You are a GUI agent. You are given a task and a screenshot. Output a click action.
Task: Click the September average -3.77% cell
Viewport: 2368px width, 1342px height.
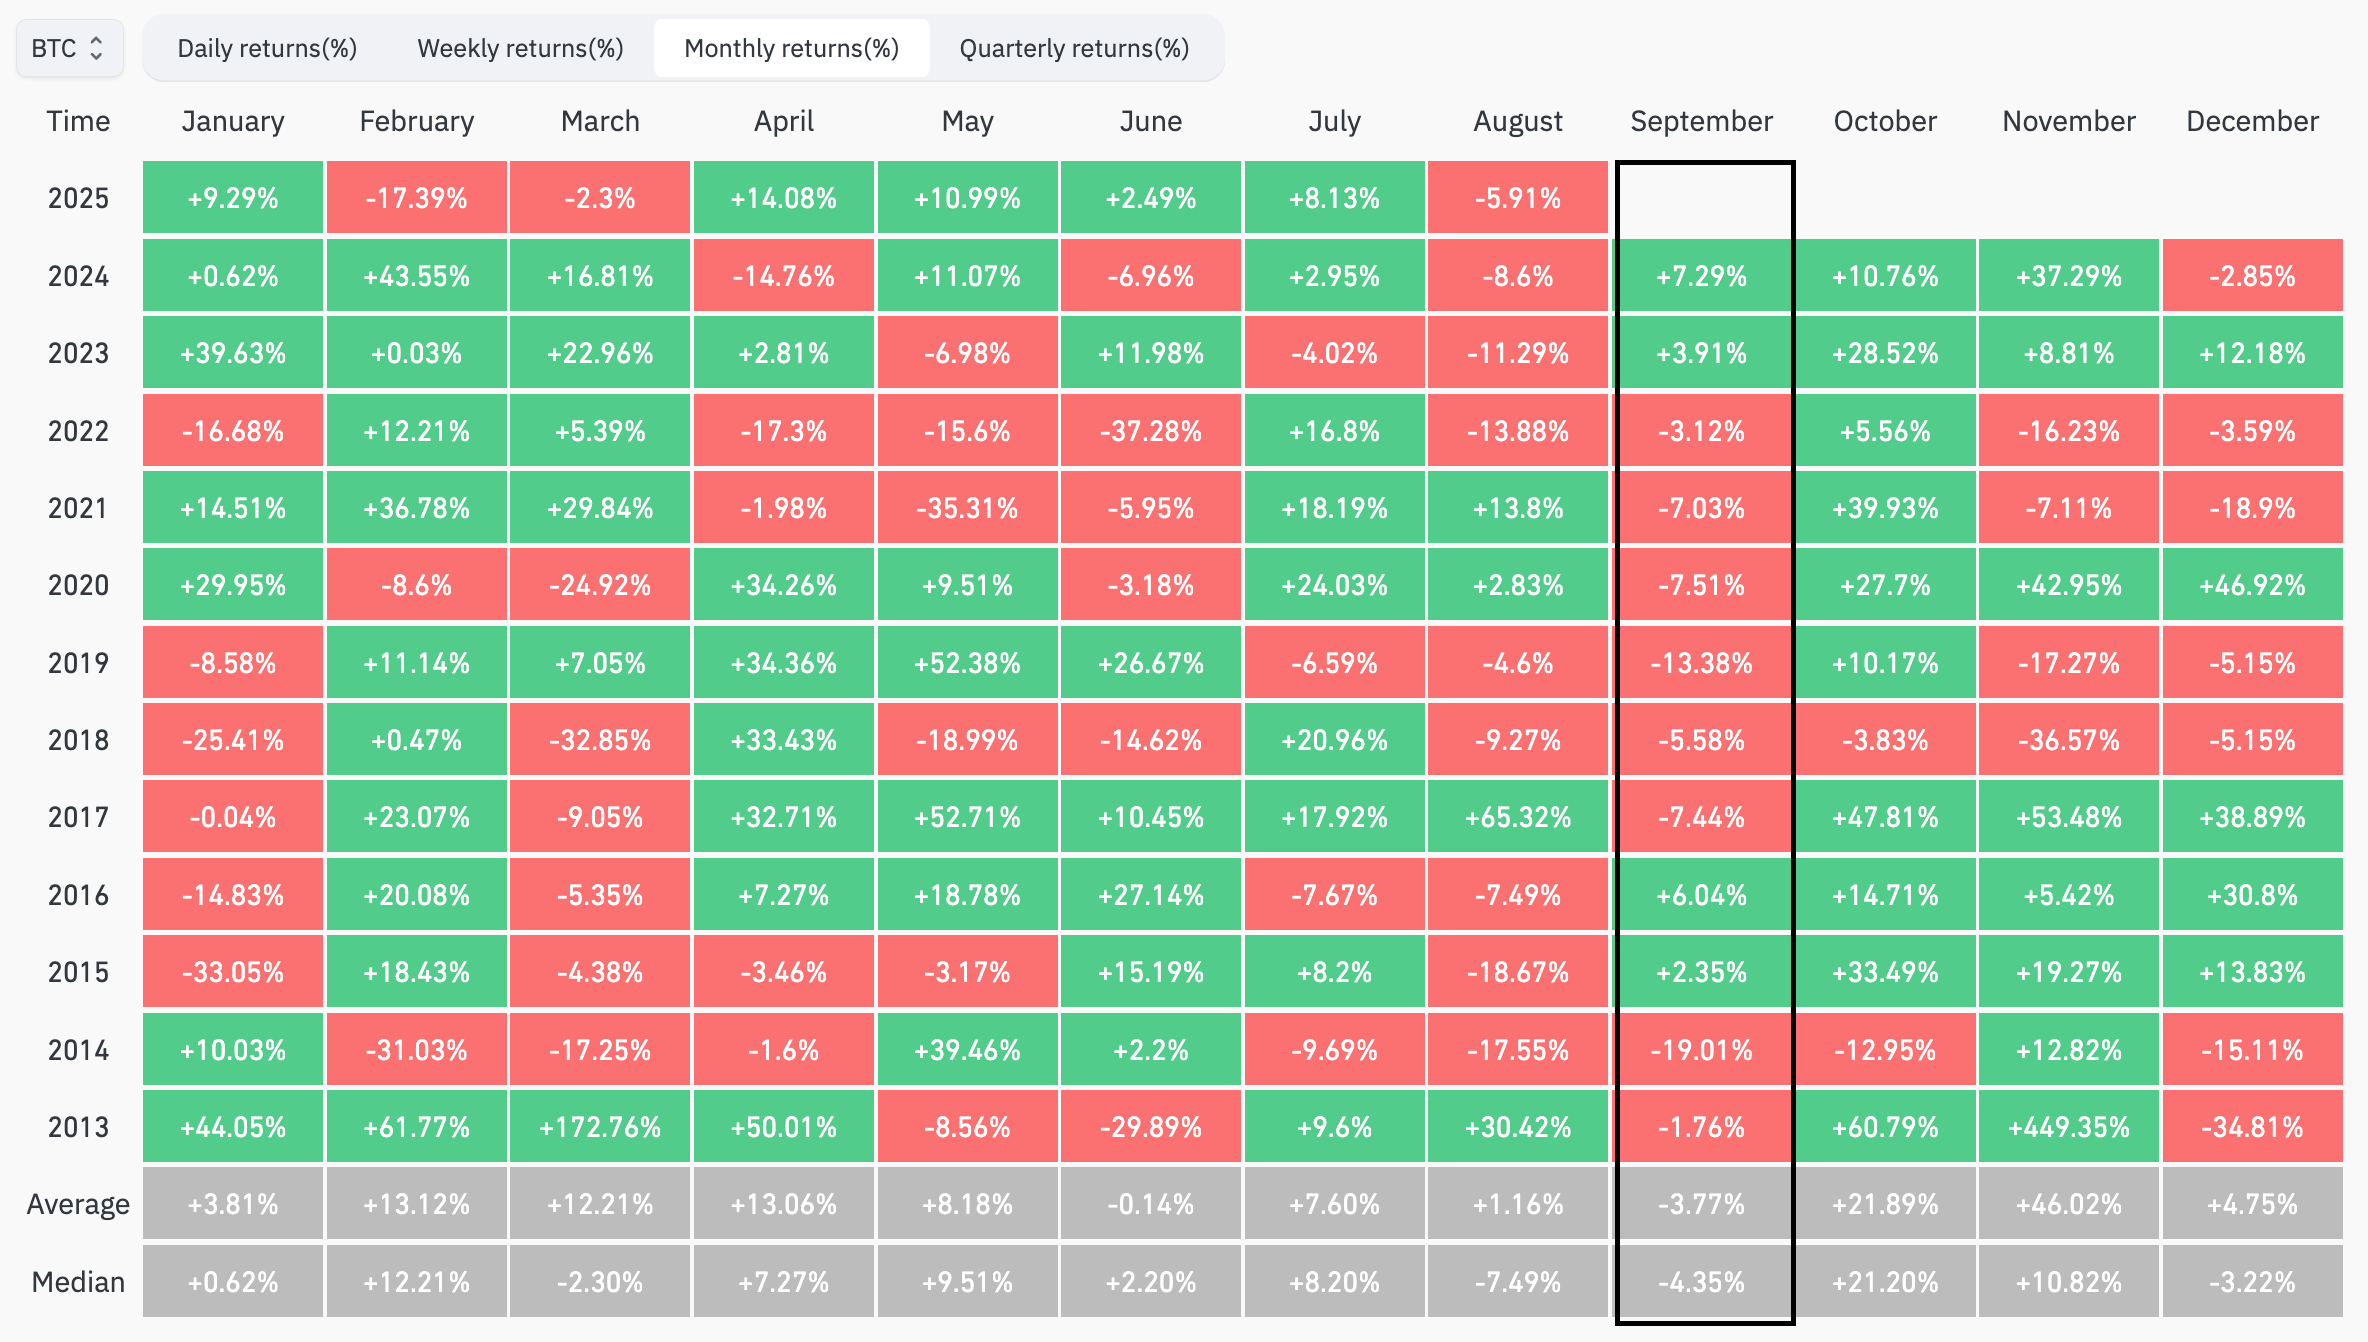pyautogui.click(x=1701, y=1204)
